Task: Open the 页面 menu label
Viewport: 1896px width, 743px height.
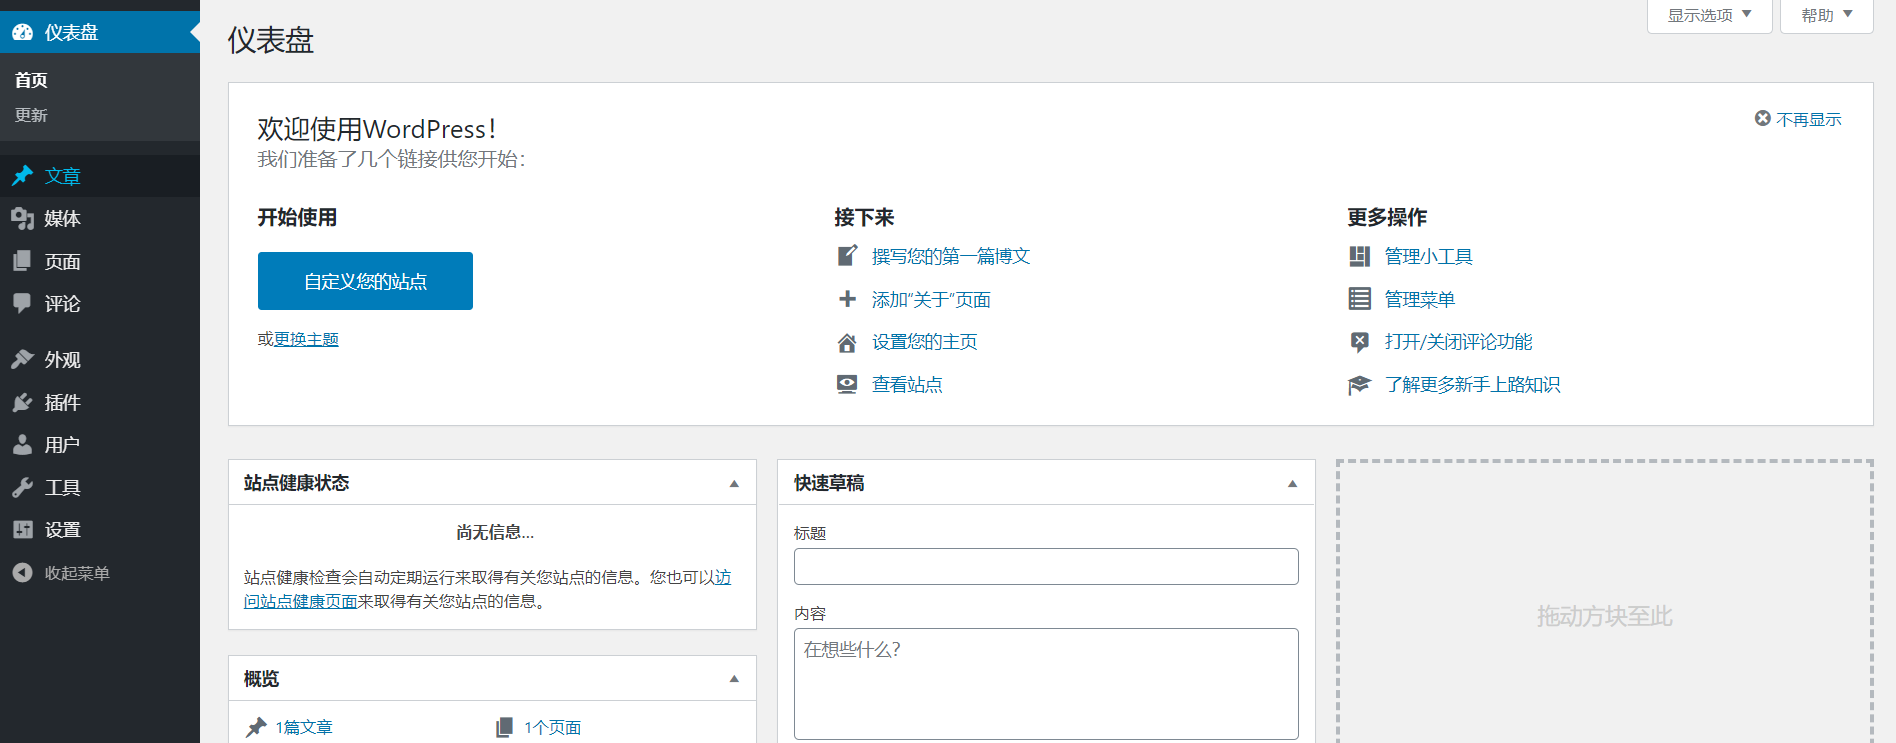Action: pyautogui.click(x=62, y=262)
